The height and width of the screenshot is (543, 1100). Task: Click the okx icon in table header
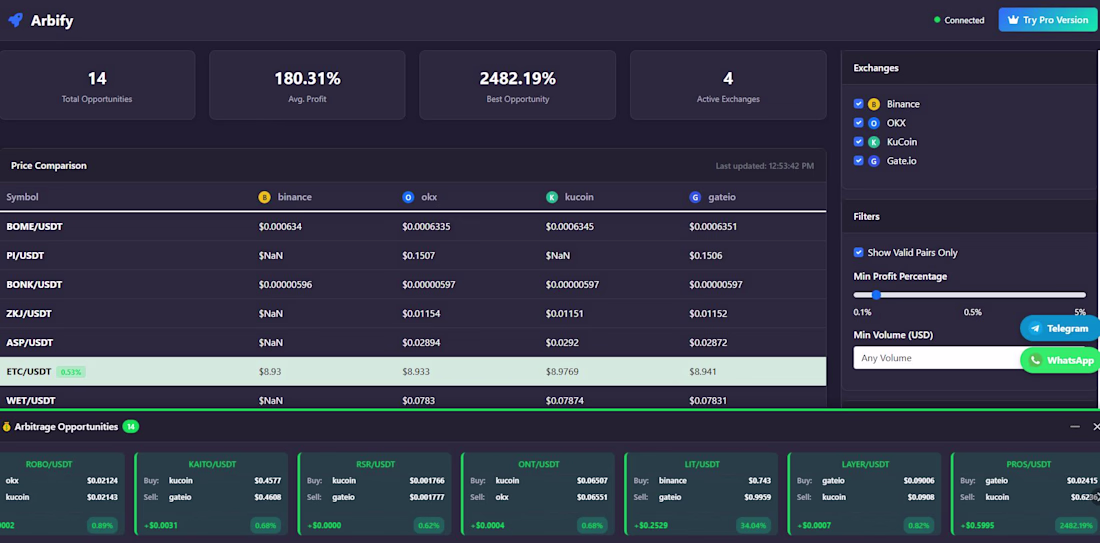[x=408, y=197]
